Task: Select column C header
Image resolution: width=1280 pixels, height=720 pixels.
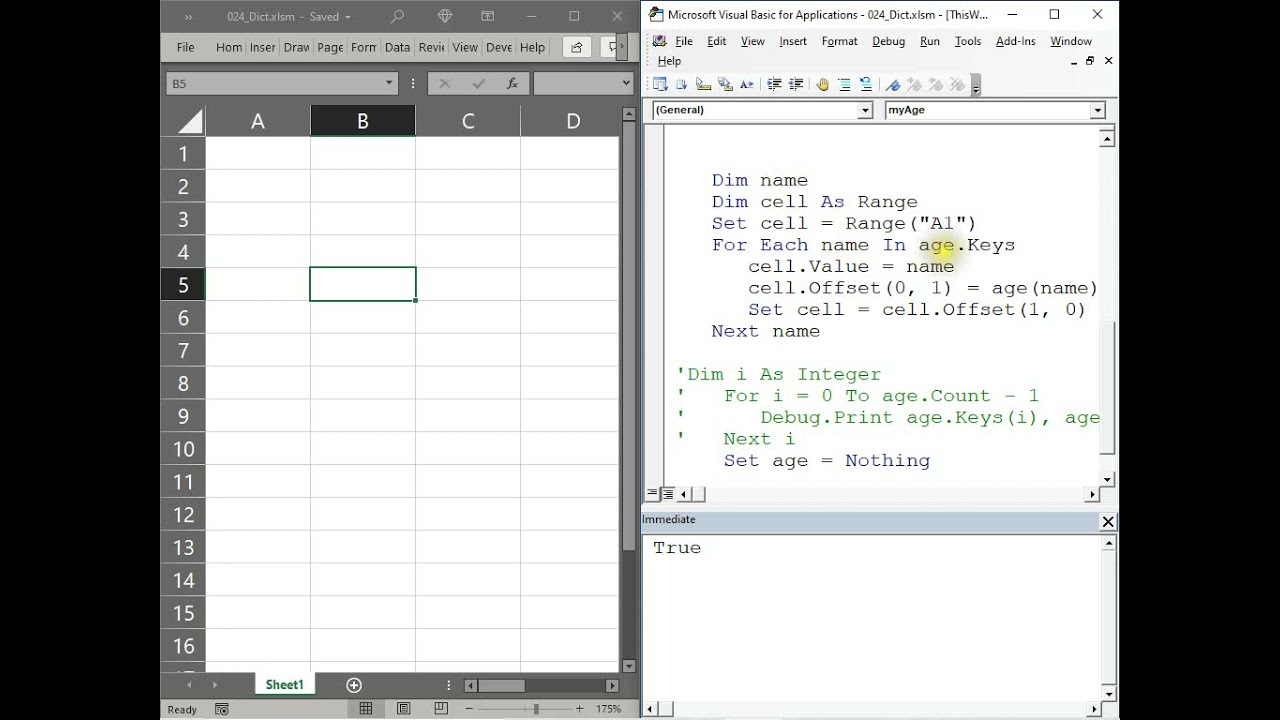Action: [x=468, y=121]
